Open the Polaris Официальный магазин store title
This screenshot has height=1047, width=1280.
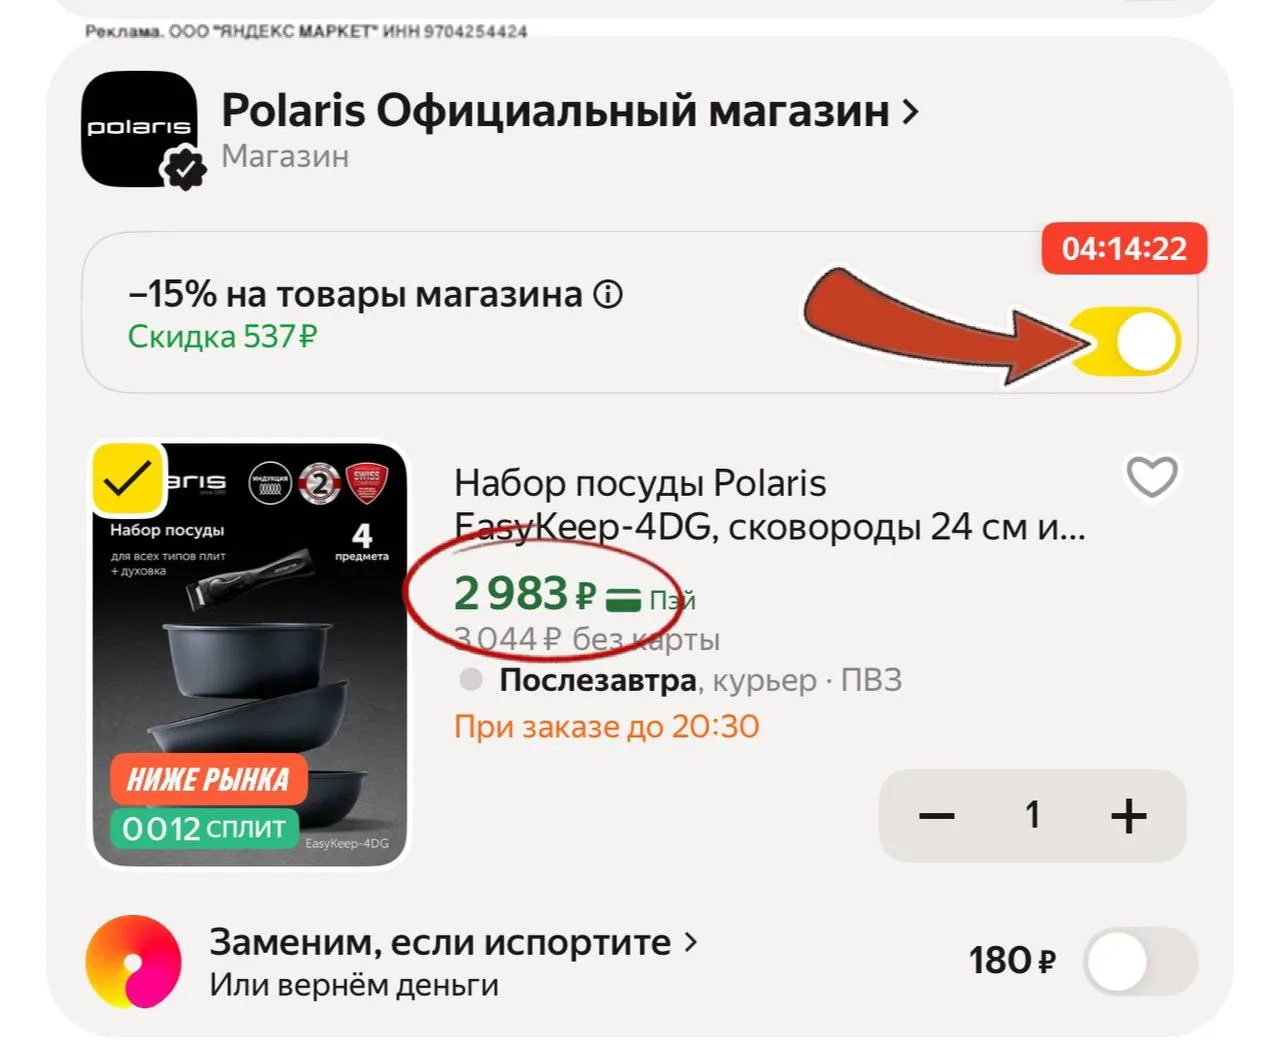(x=555, y=111)
